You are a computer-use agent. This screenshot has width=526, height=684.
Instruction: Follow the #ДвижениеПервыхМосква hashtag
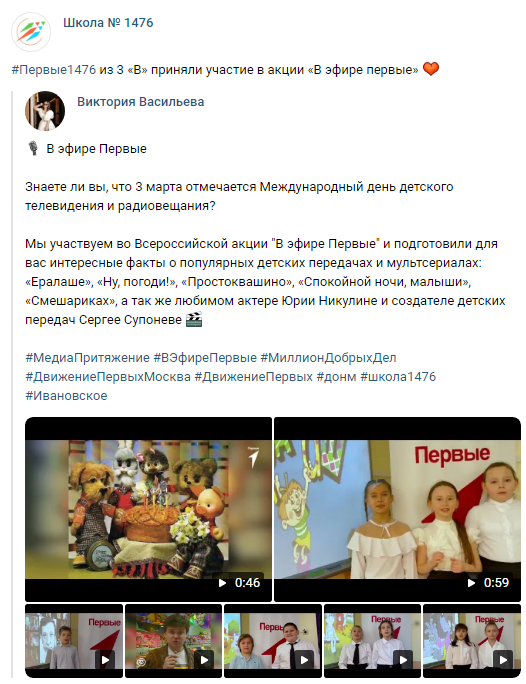[108, 376]
